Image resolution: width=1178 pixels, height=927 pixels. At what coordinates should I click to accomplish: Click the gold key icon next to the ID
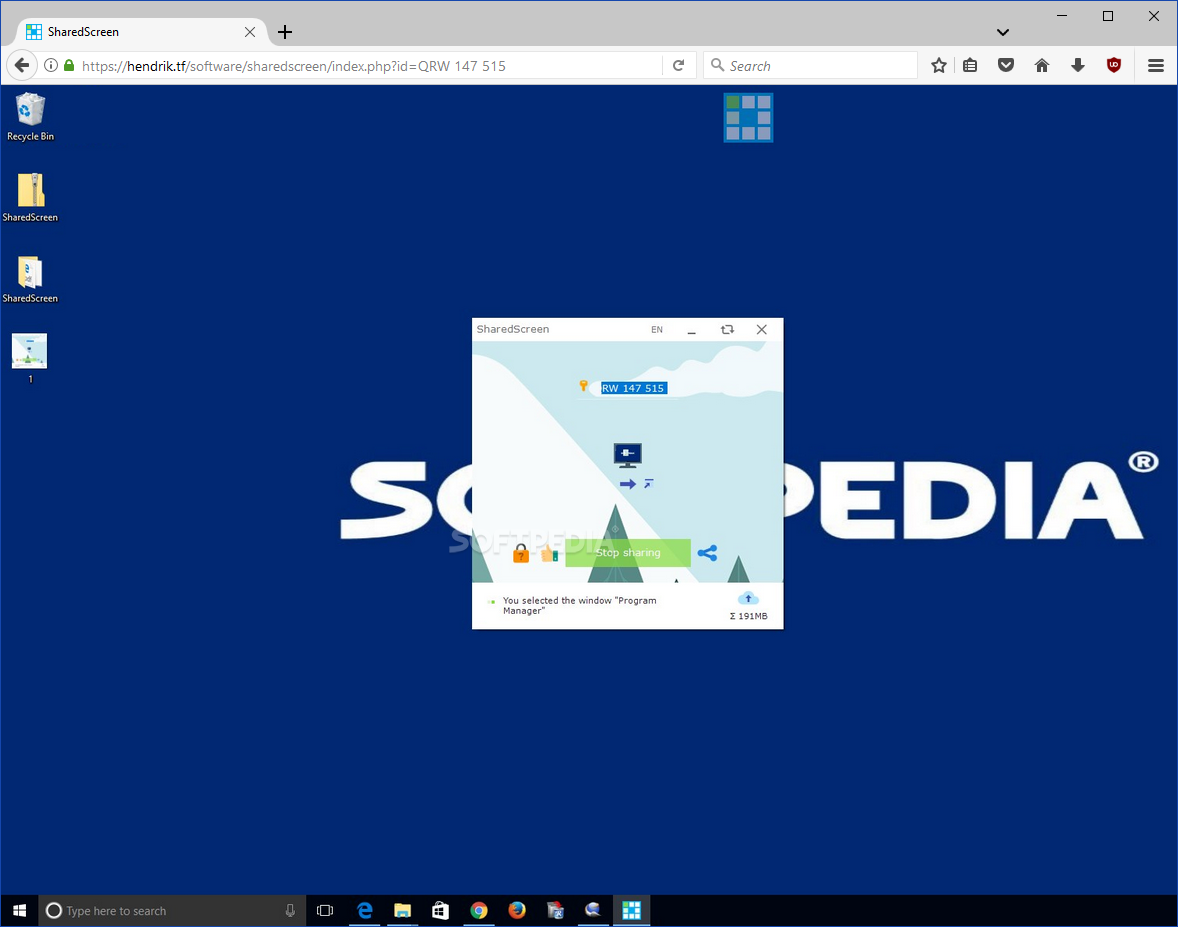pyautogui.click(x=583, y=386)
